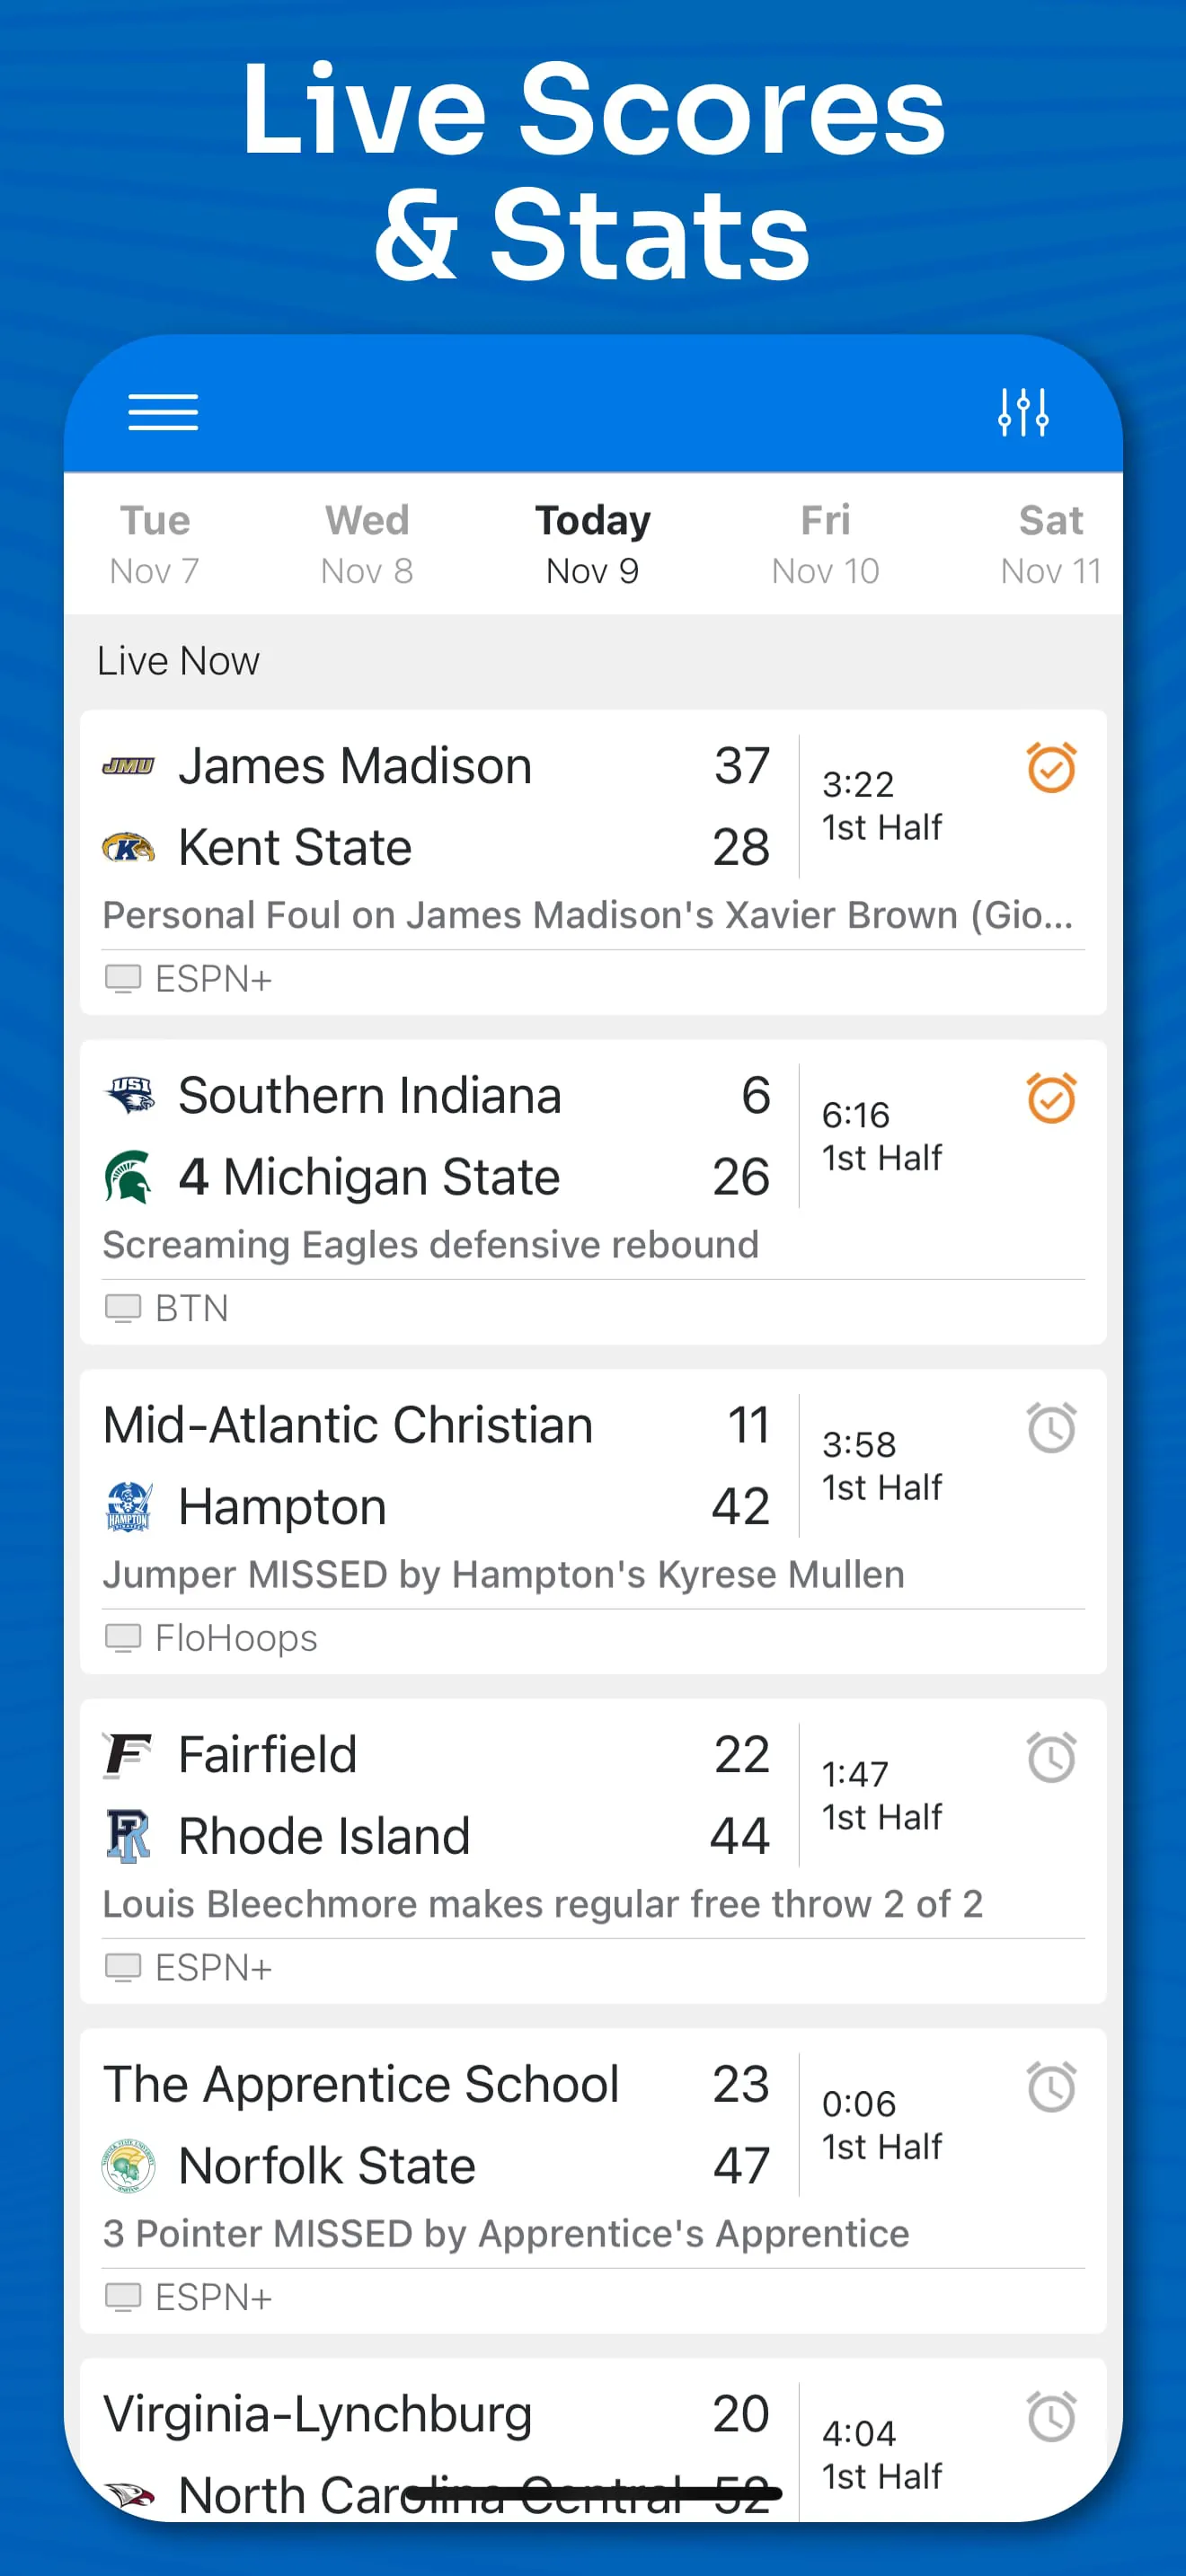1186x2576 pixels.
Task: Go to Fri Nov 10 schedule
Action: coord(825,544)
